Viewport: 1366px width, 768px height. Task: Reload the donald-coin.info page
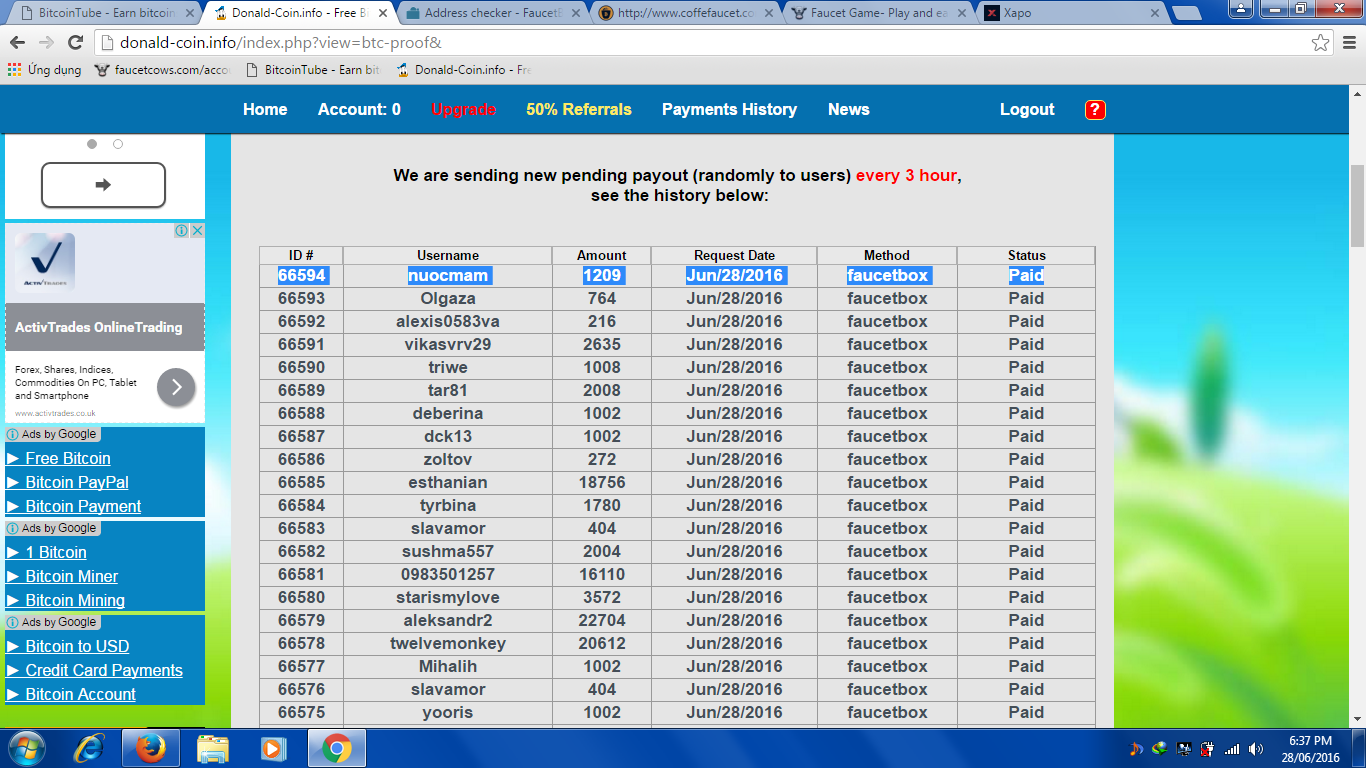[75, 43]
